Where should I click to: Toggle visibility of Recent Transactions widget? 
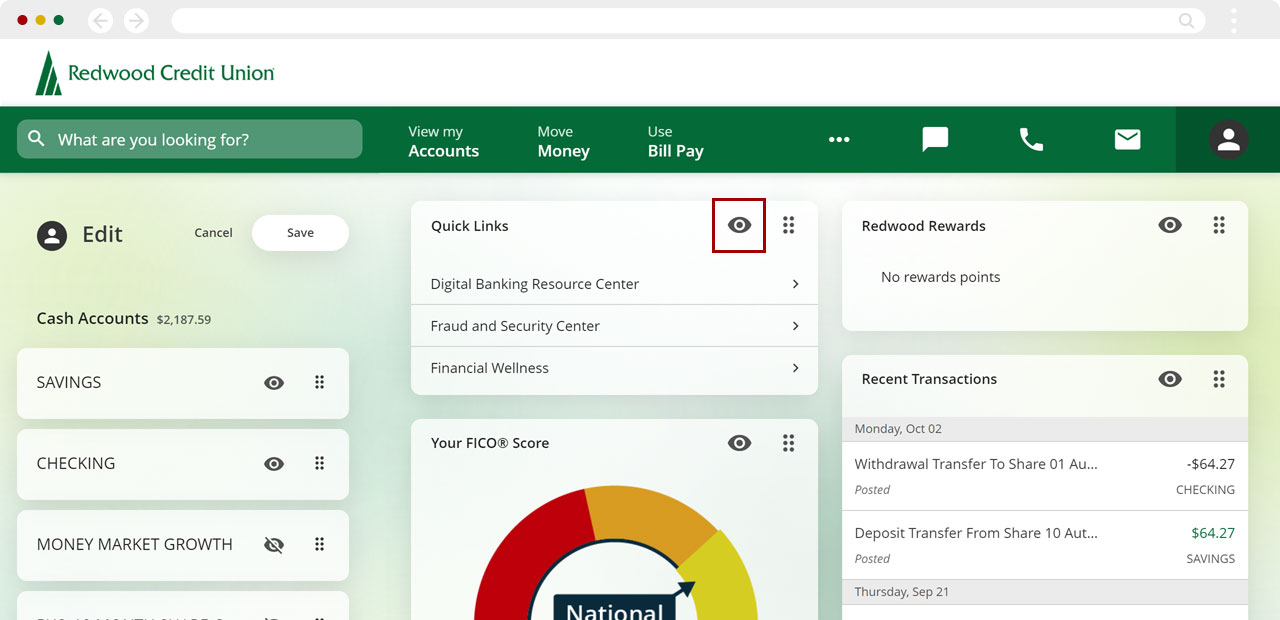pyautogui.click(x=1170, y=379)
